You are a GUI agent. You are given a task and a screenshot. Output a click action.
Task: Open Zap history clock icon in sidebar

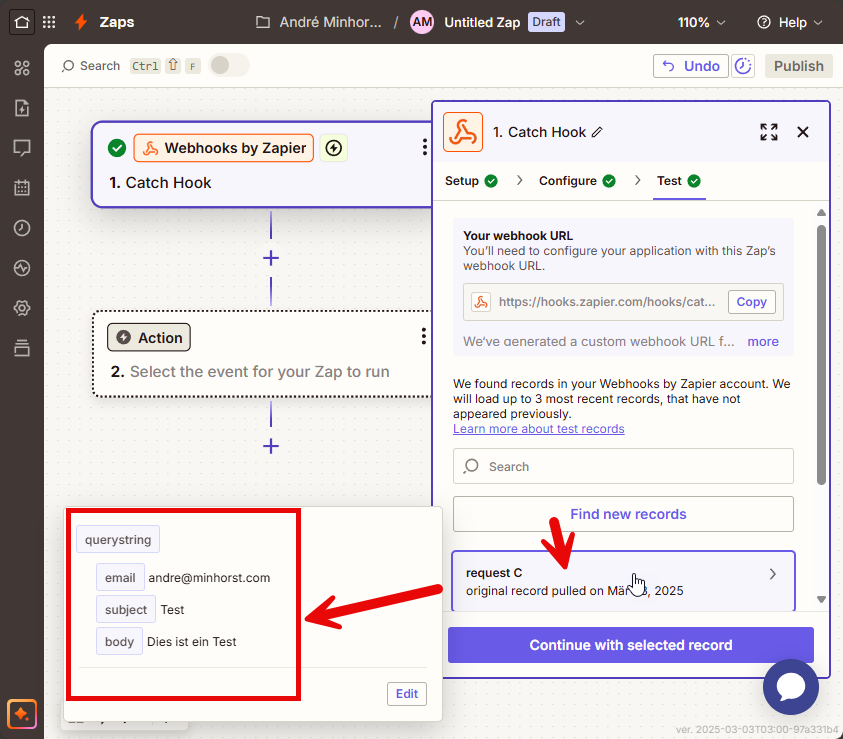(22, 228)
